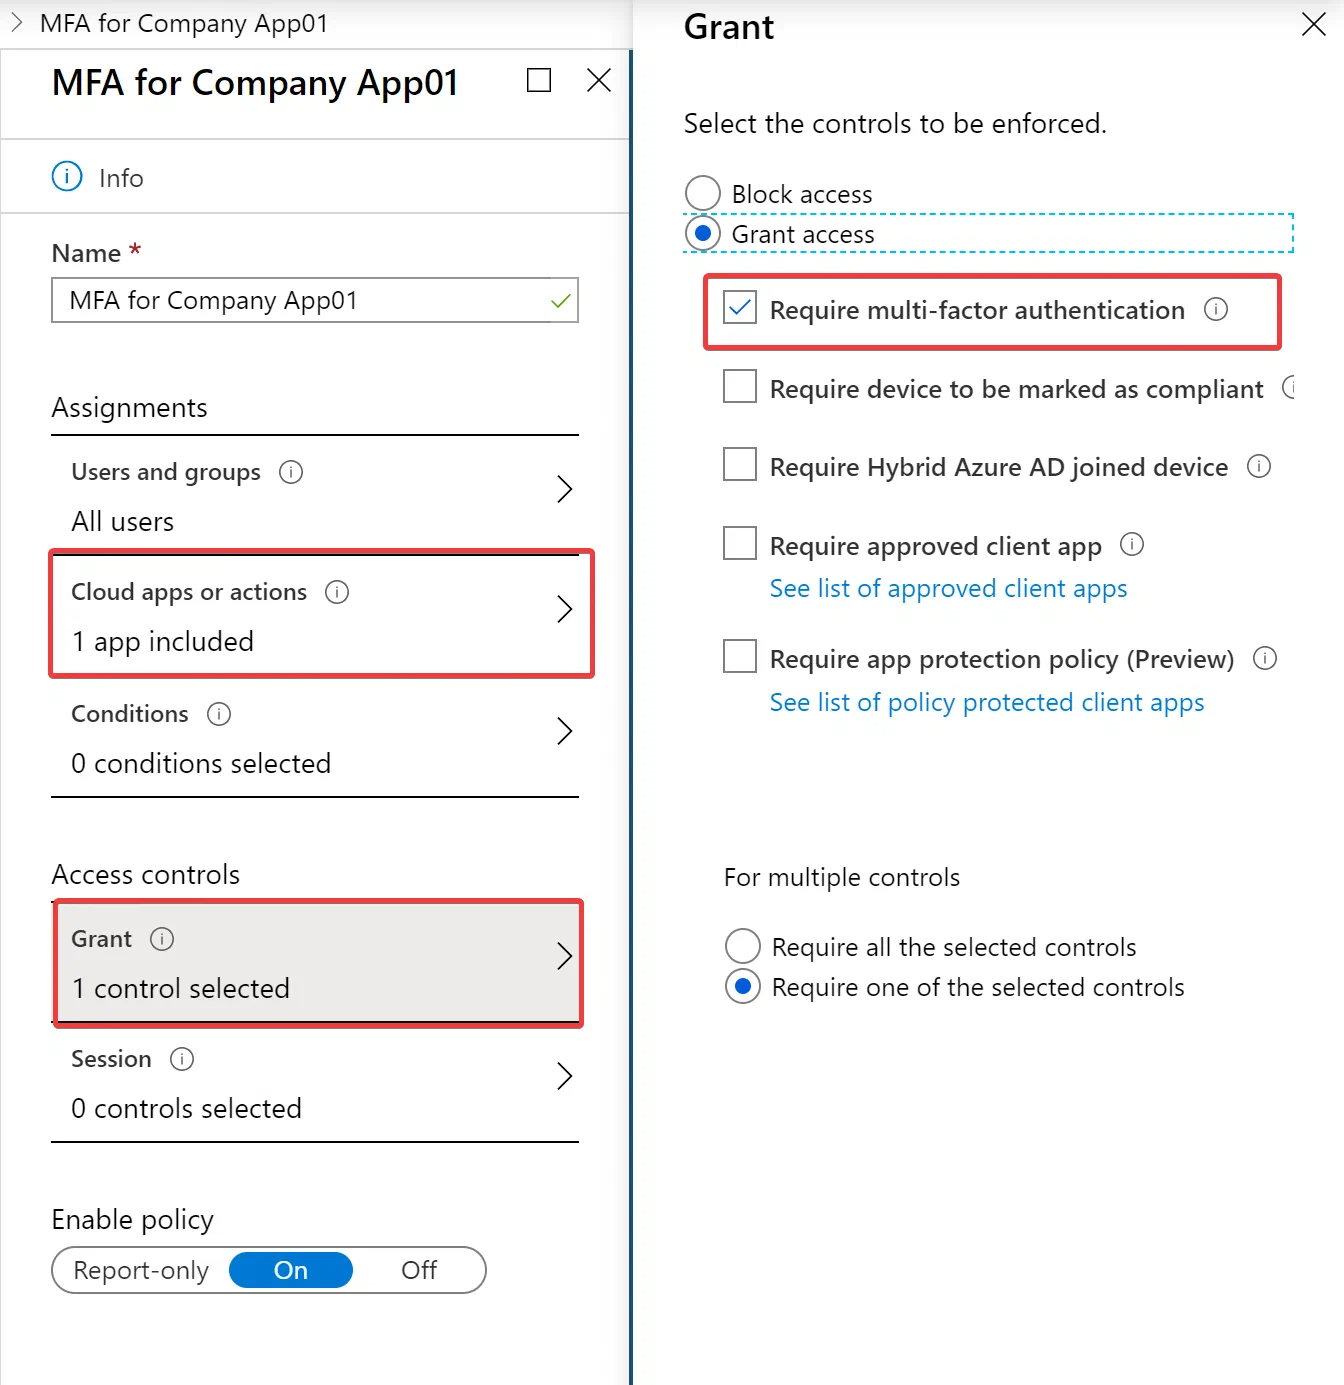Open See list of approved client apps
1344x1385 pixels.
[x=948, y=589]
